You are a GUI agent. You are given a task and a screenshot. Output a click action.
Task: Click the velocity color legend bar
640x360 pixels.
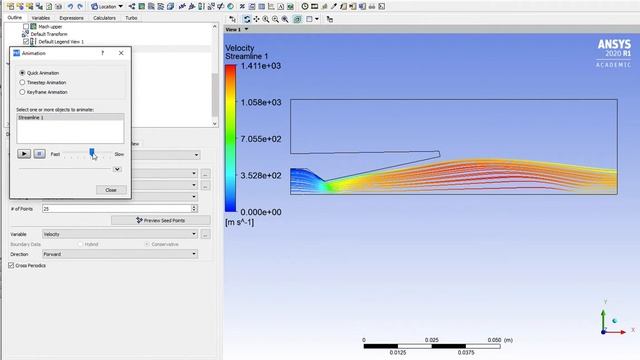[231, 138]
